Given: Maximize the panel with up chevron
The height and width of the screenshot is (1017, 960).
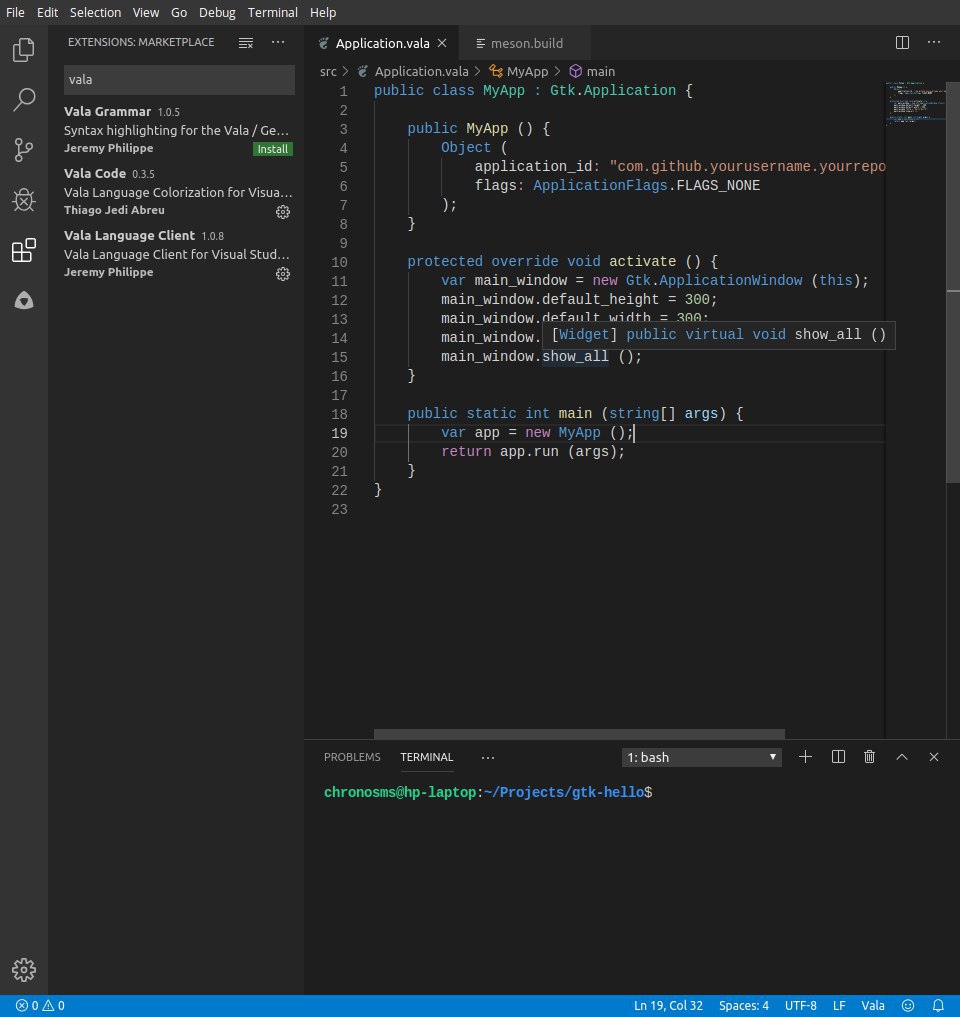Looking at the screenshot, I should pyautogui.click(x=902, y=757).
